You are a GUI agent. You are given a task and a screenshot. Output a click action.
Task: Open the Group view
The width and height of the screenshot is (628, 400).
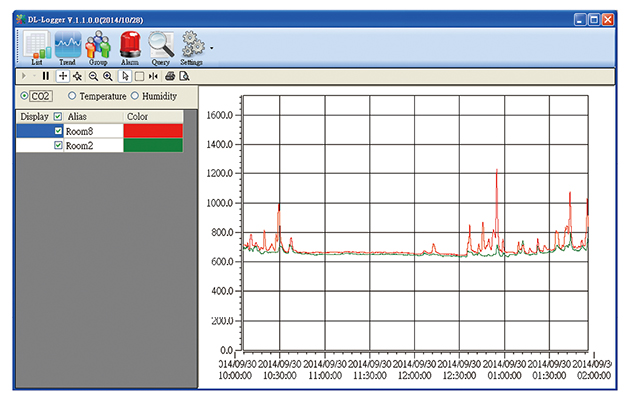coord(98,48)
